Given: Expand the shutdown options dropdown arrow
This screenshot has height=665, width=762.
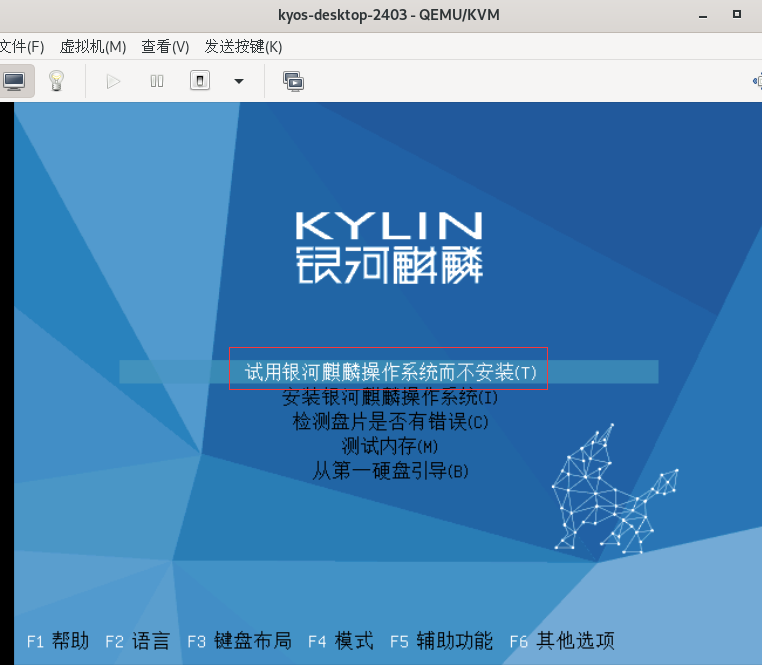Looking at the screenshot, I should 239,81.
